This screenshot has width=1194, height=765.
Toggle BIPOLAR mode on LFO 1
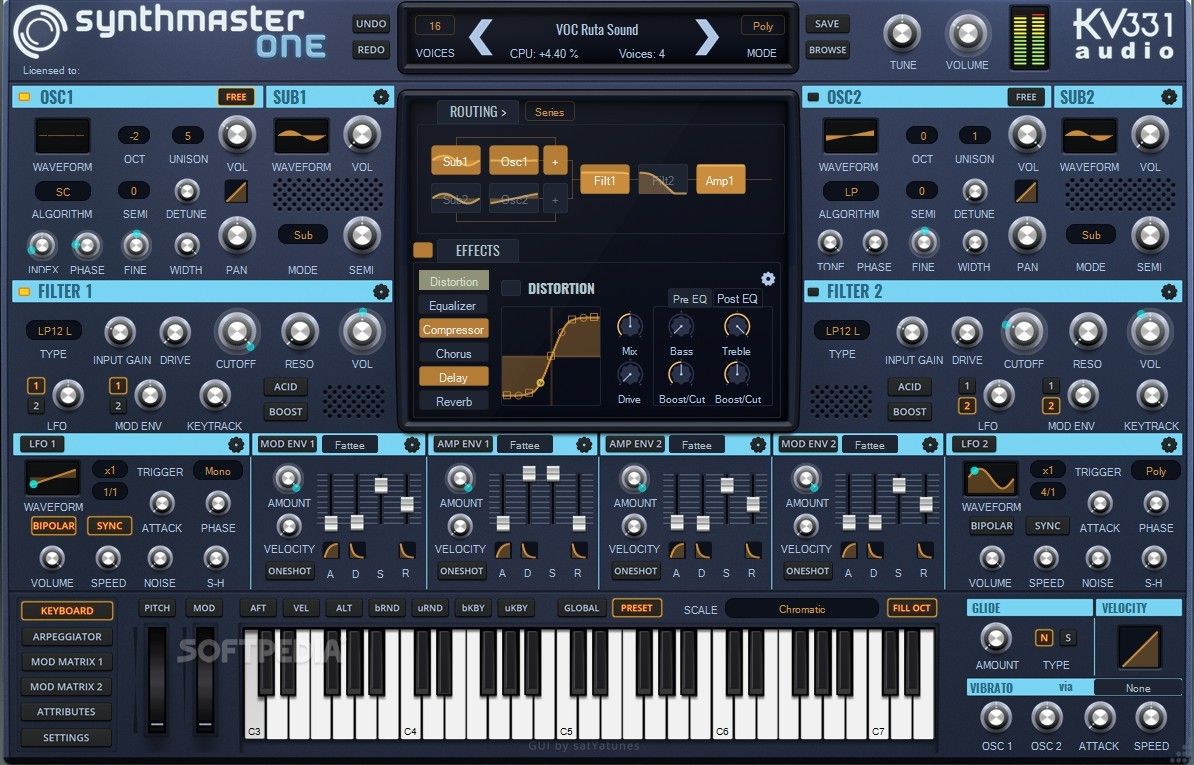point(52,525)
